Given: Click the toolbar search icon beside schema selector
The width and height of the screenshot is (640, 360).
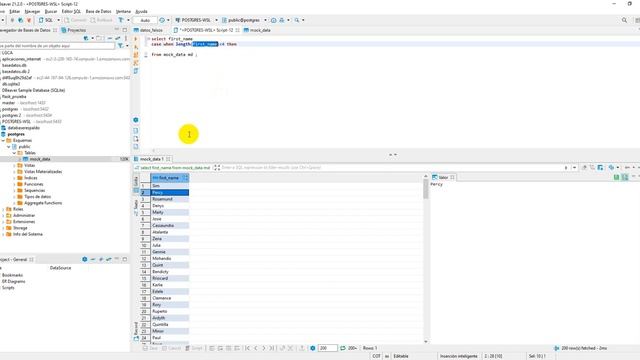Looking at the screenshot, I should pyautogui.click(x=297, y=20).
